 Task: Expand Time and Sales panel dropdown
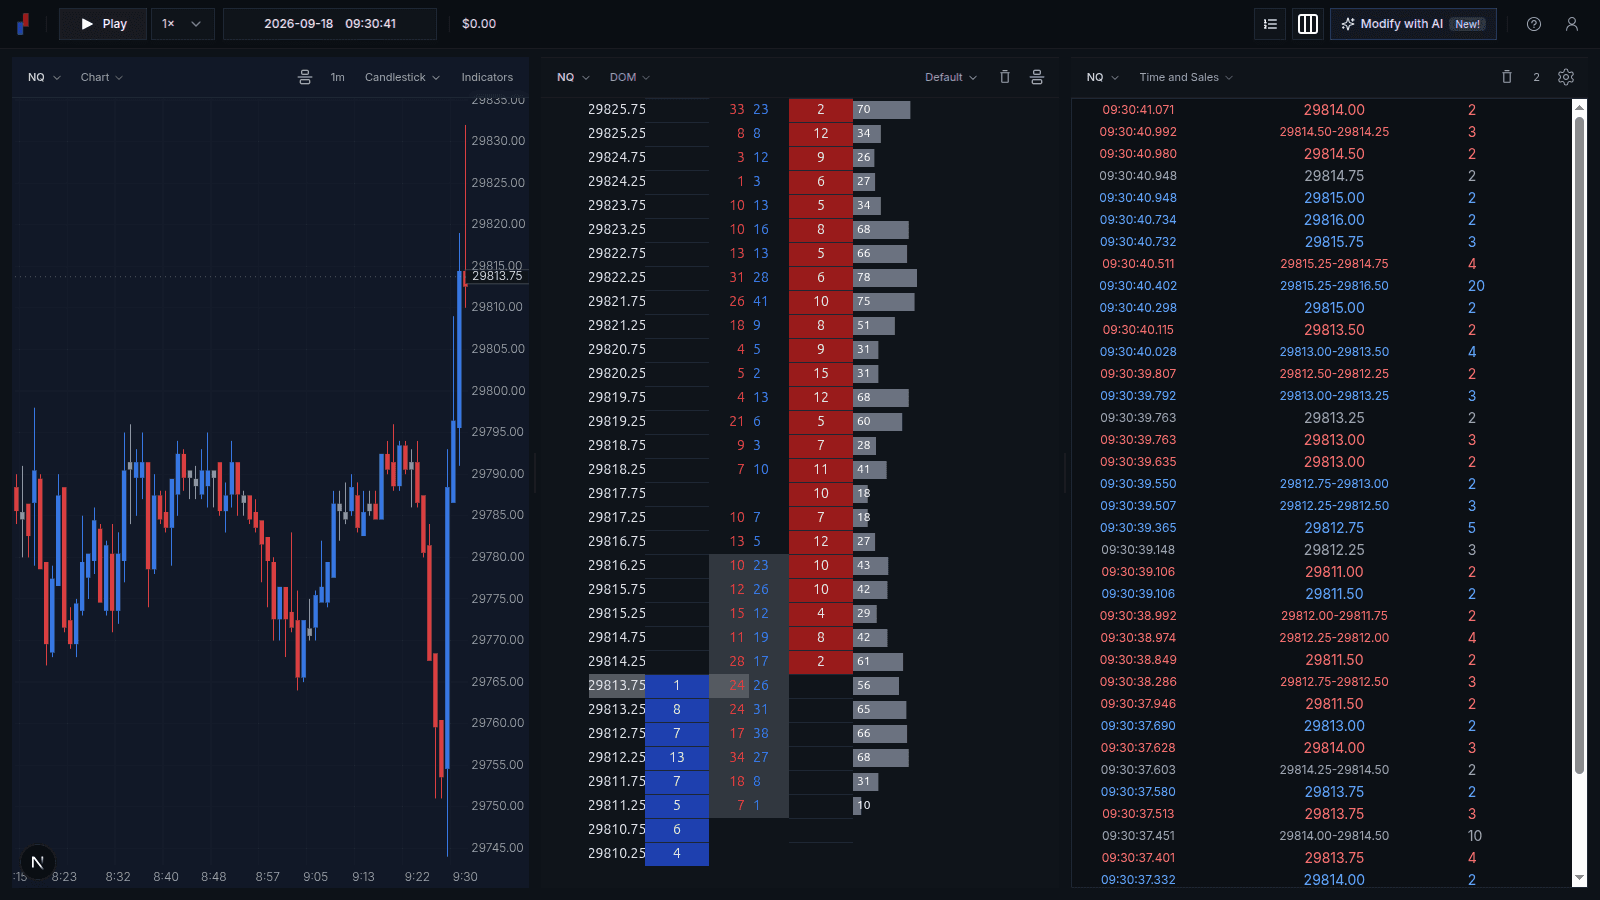(x=1186, y=77)
